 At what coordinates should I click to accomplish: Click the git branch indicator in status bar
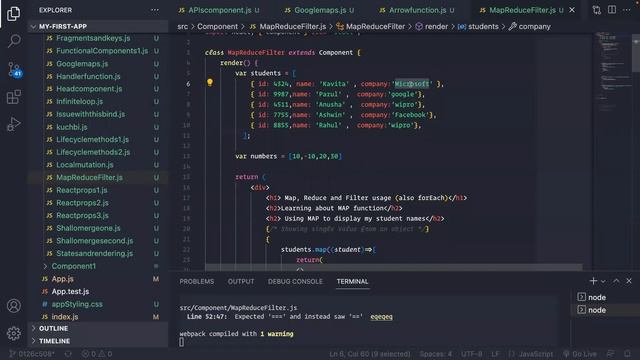coord(32,354)
